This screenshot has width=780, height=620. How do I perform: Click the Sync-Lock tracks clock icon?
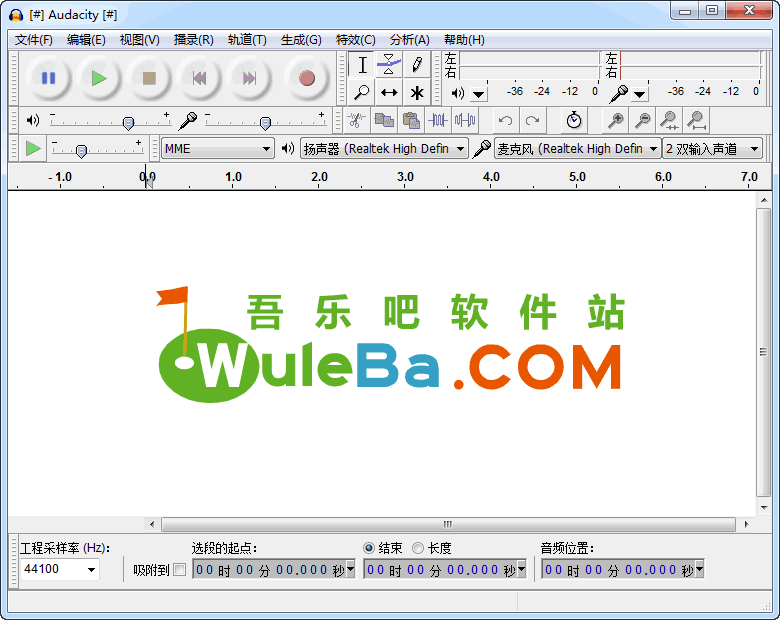(x=574, y=120)
